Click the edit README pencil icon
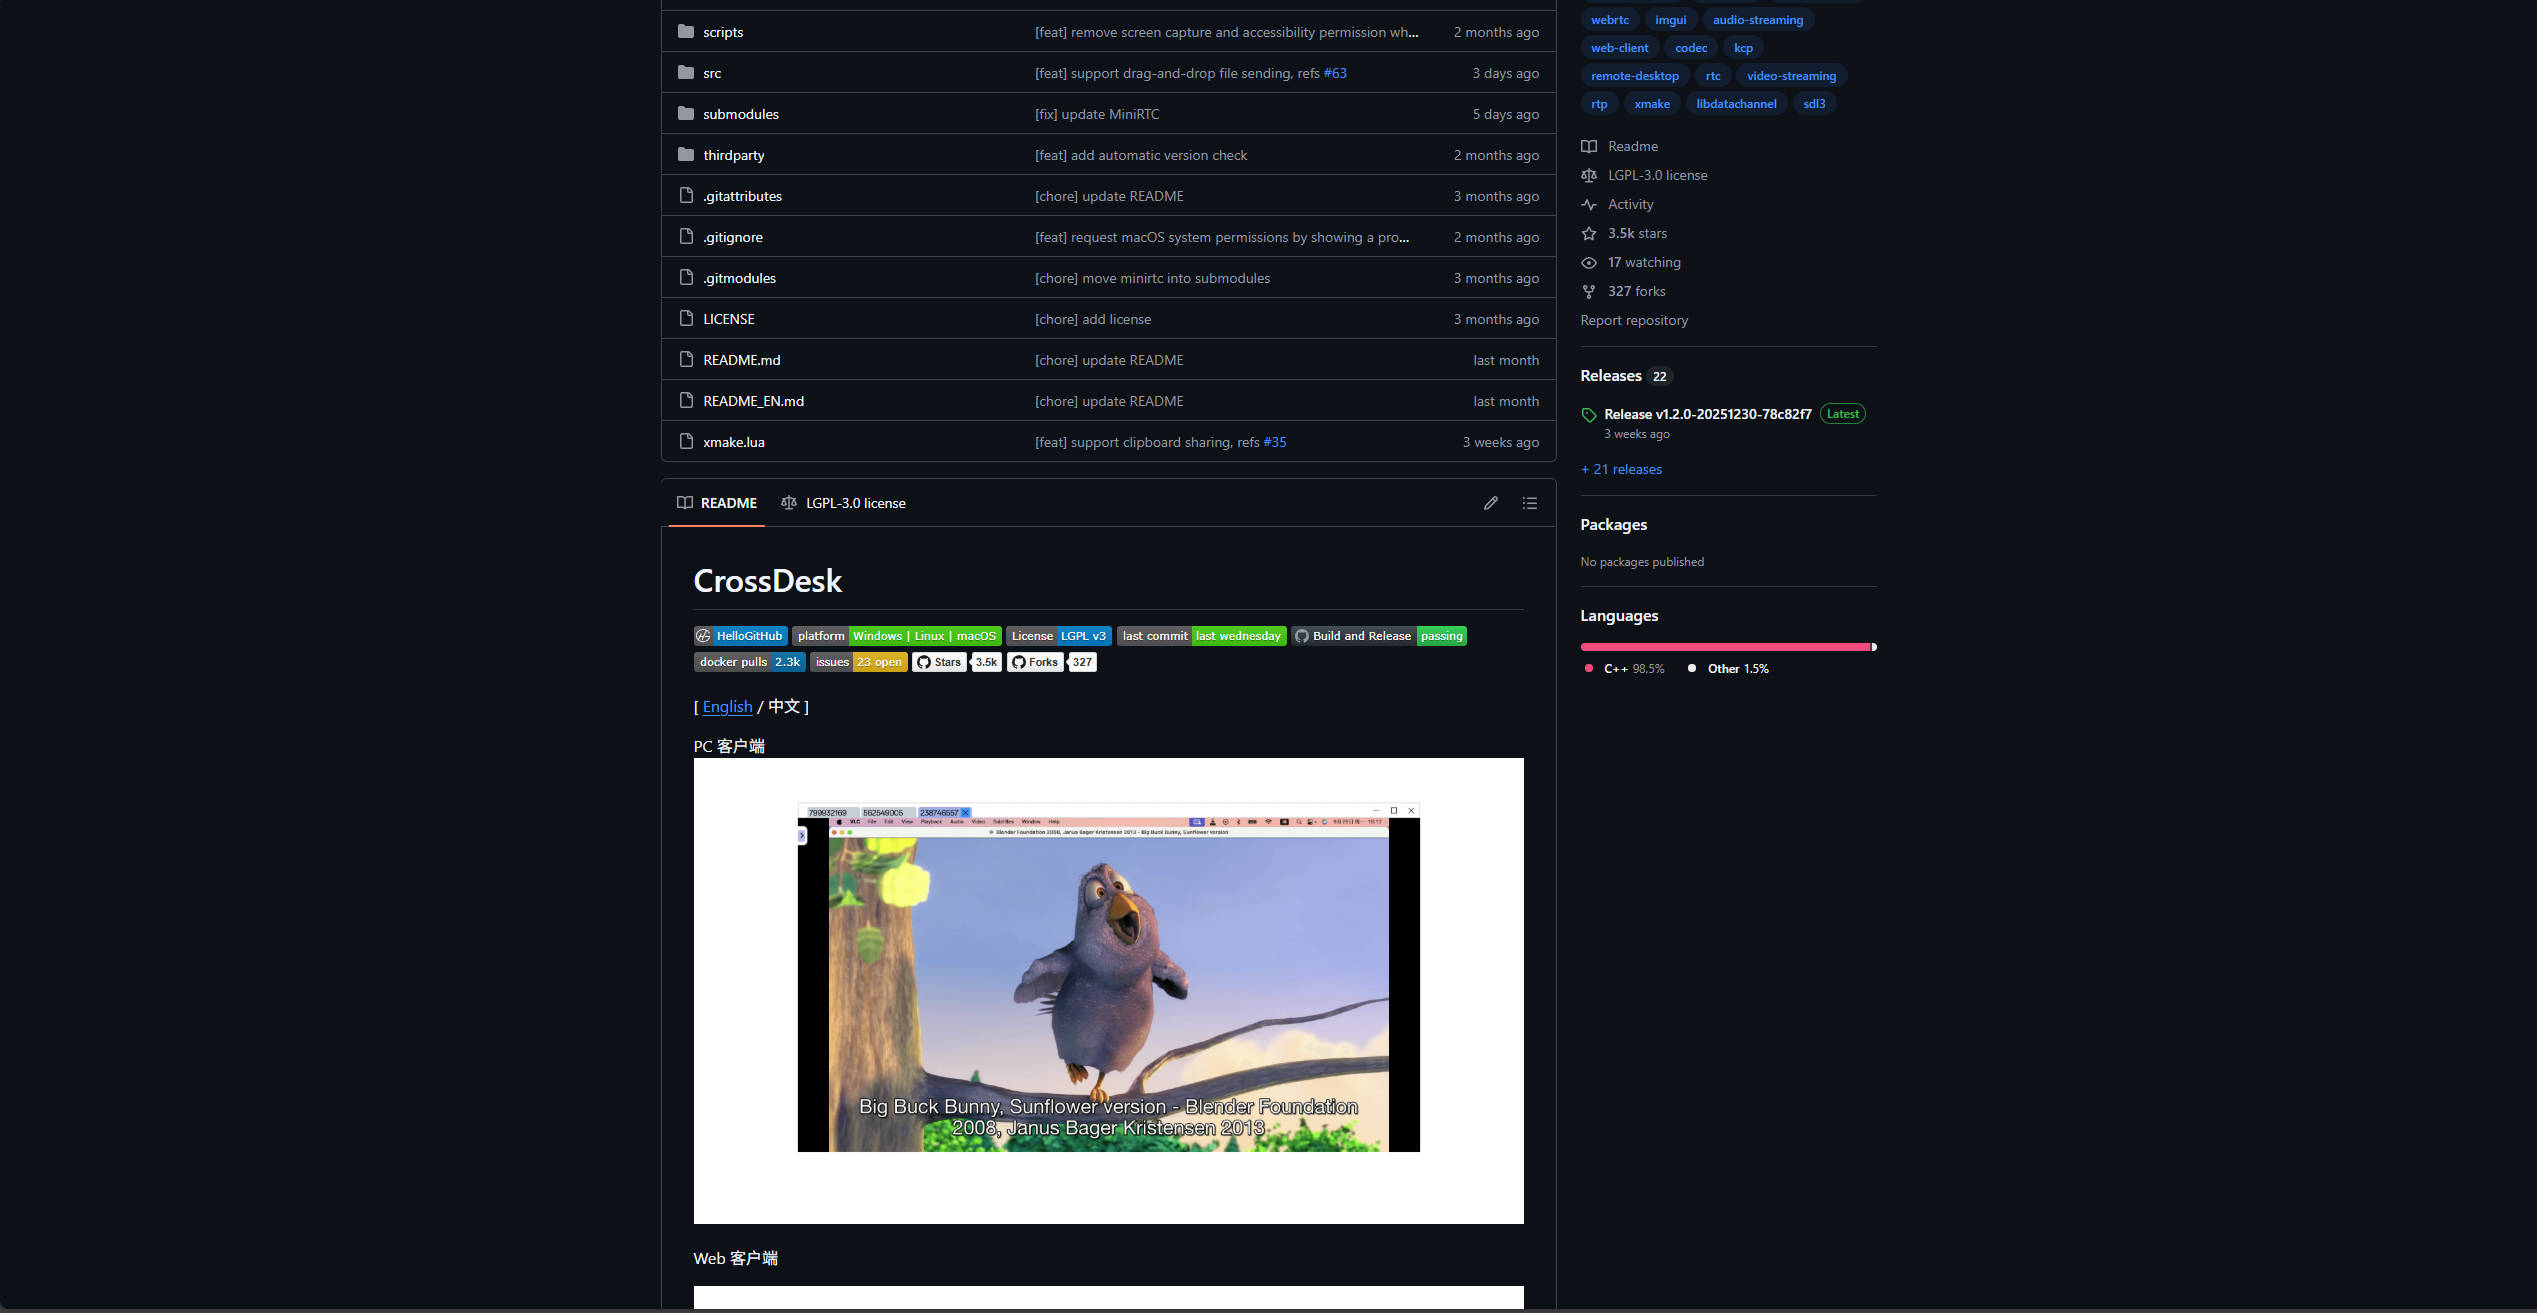 click(1490, 503)
